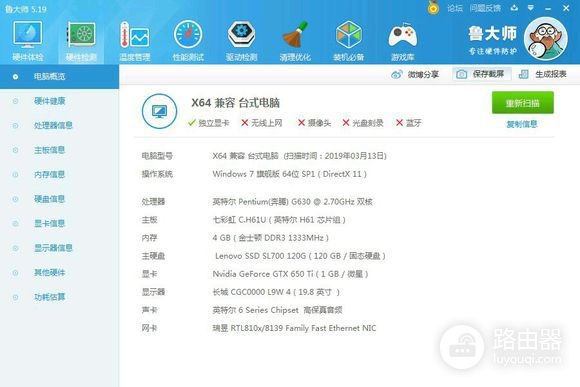Share via 微博分享
The width and height of the screenshot is (580, 387).
tap(415, 74)
